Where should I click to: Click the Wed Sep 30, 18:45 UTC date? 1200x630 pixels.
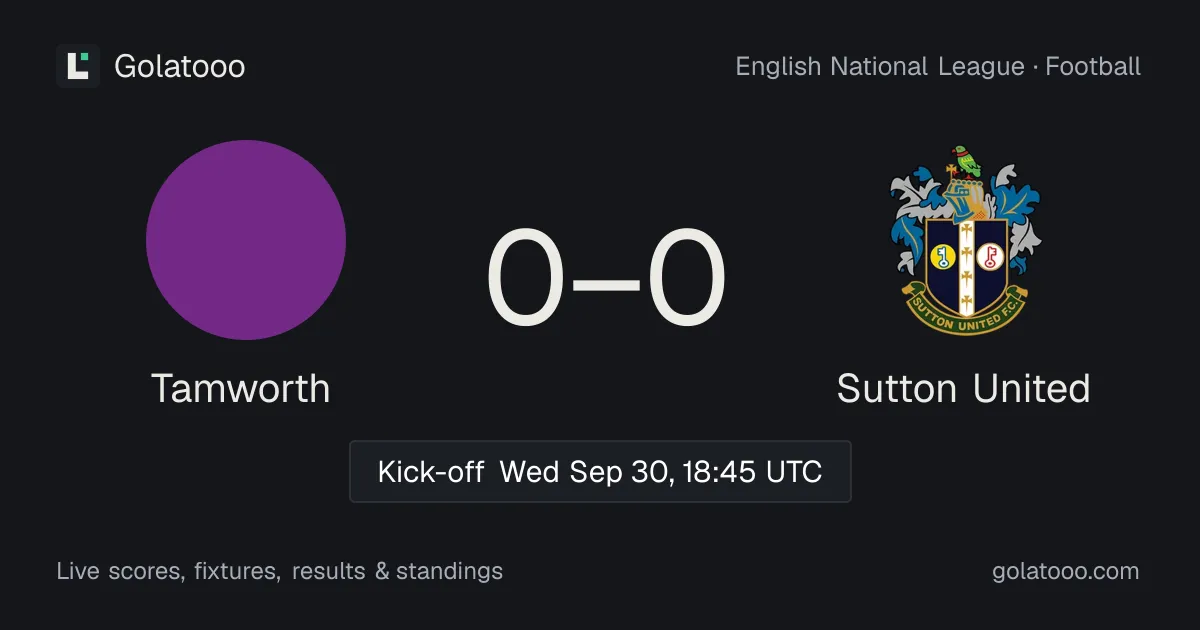pos(661,471)
